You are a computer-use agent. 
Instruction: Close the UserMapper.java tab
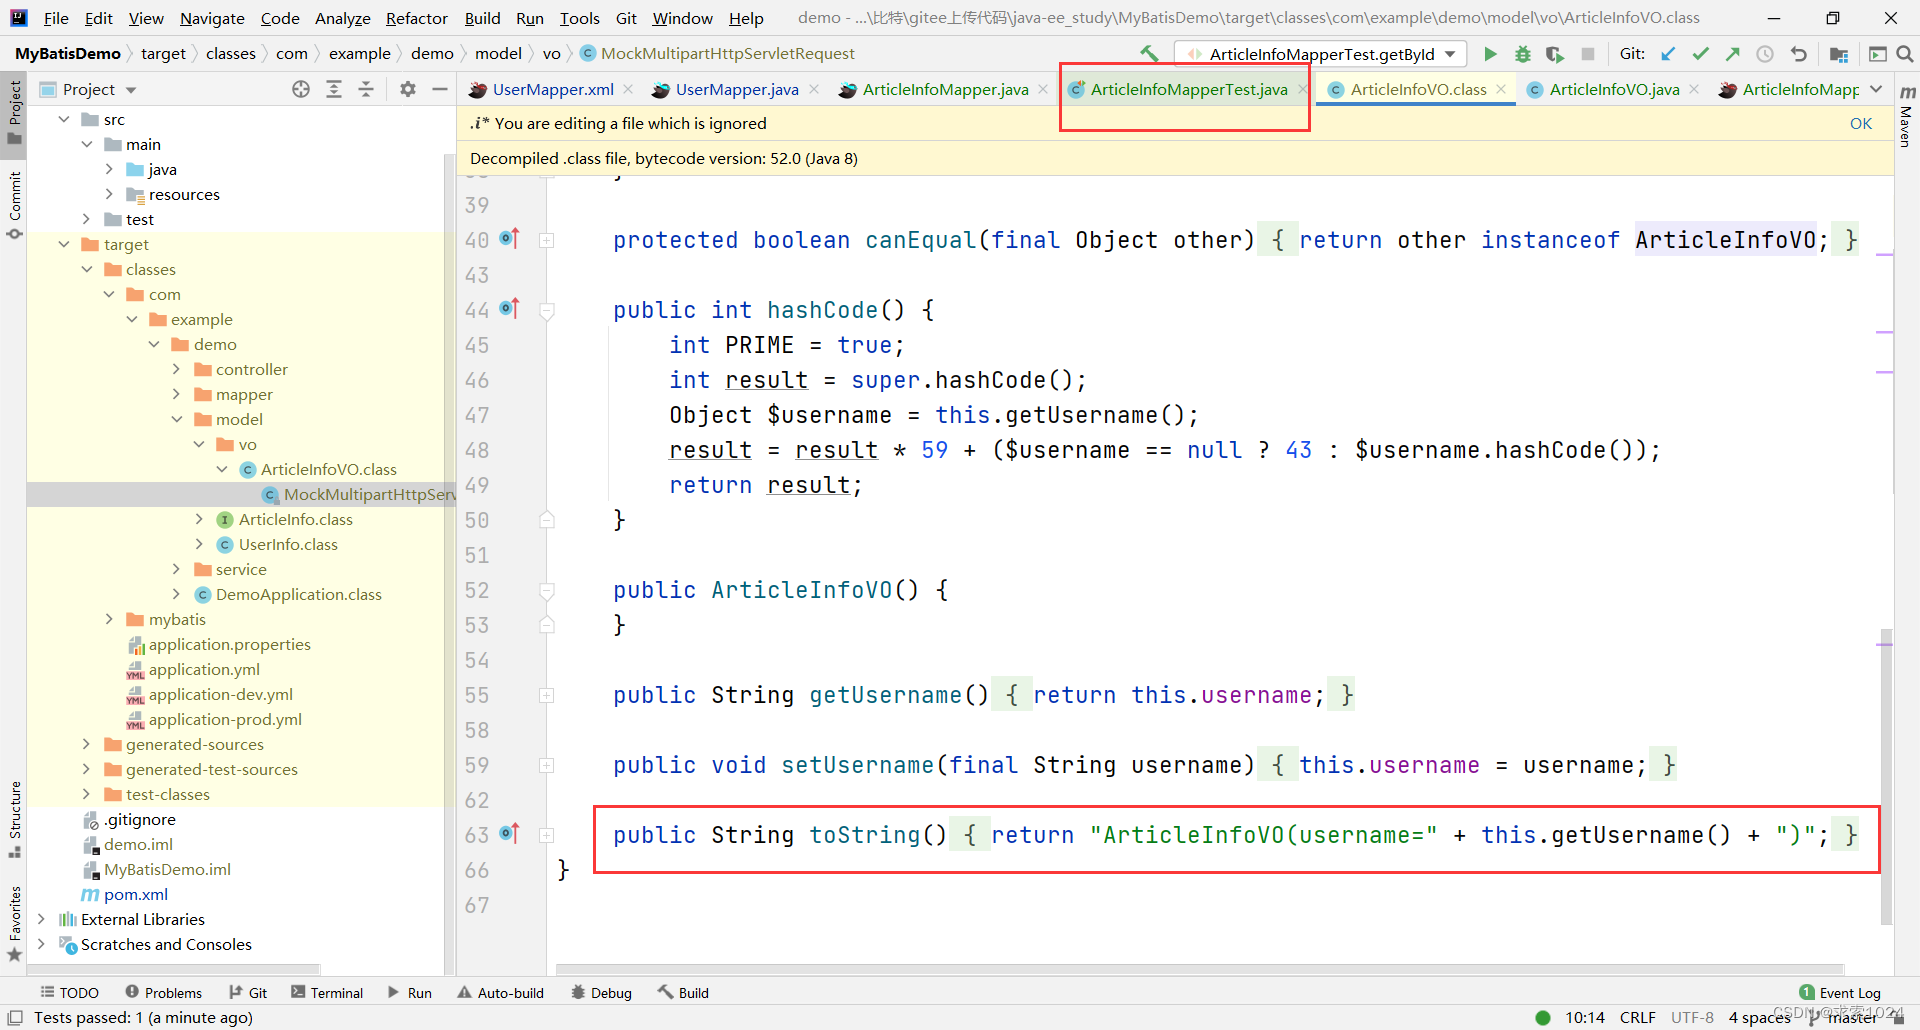point(814,89)
